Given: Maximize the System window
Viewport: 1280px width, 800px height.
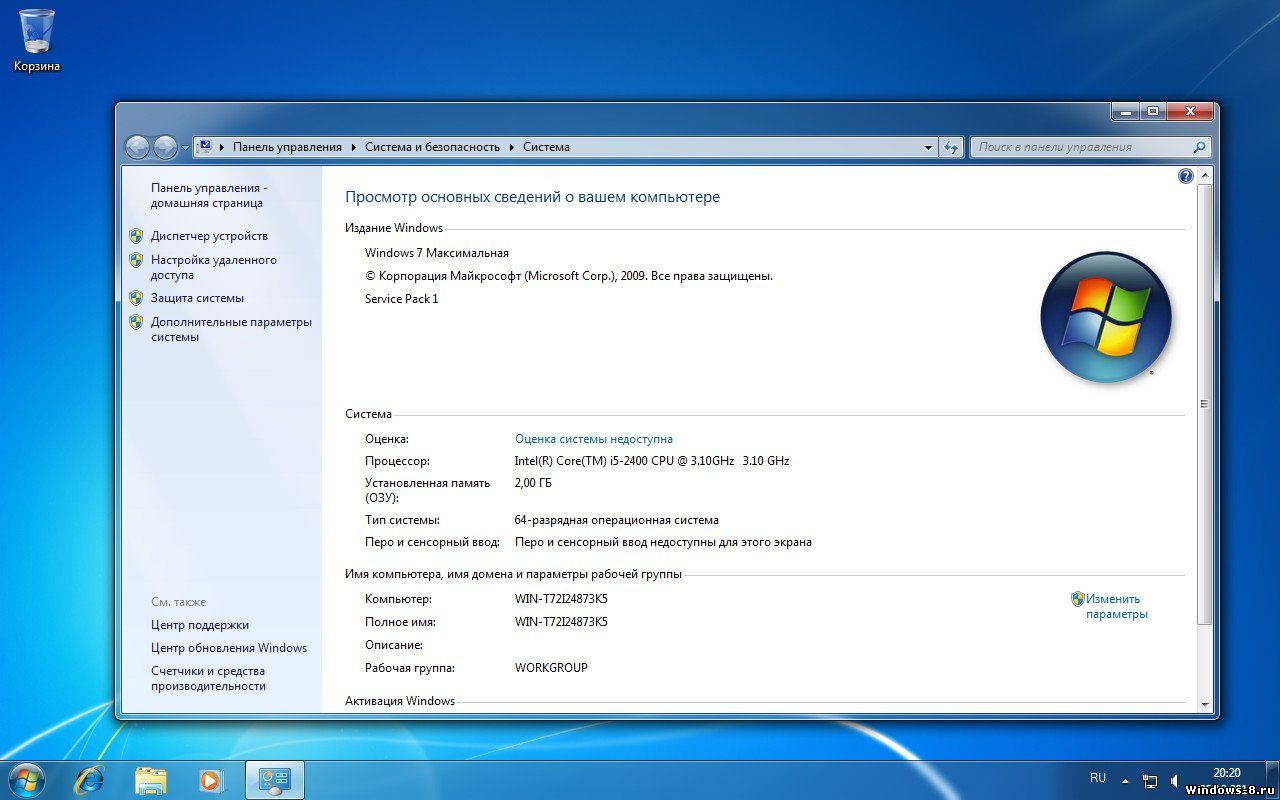Looking at the screenshot, I should pos(1152,112).
